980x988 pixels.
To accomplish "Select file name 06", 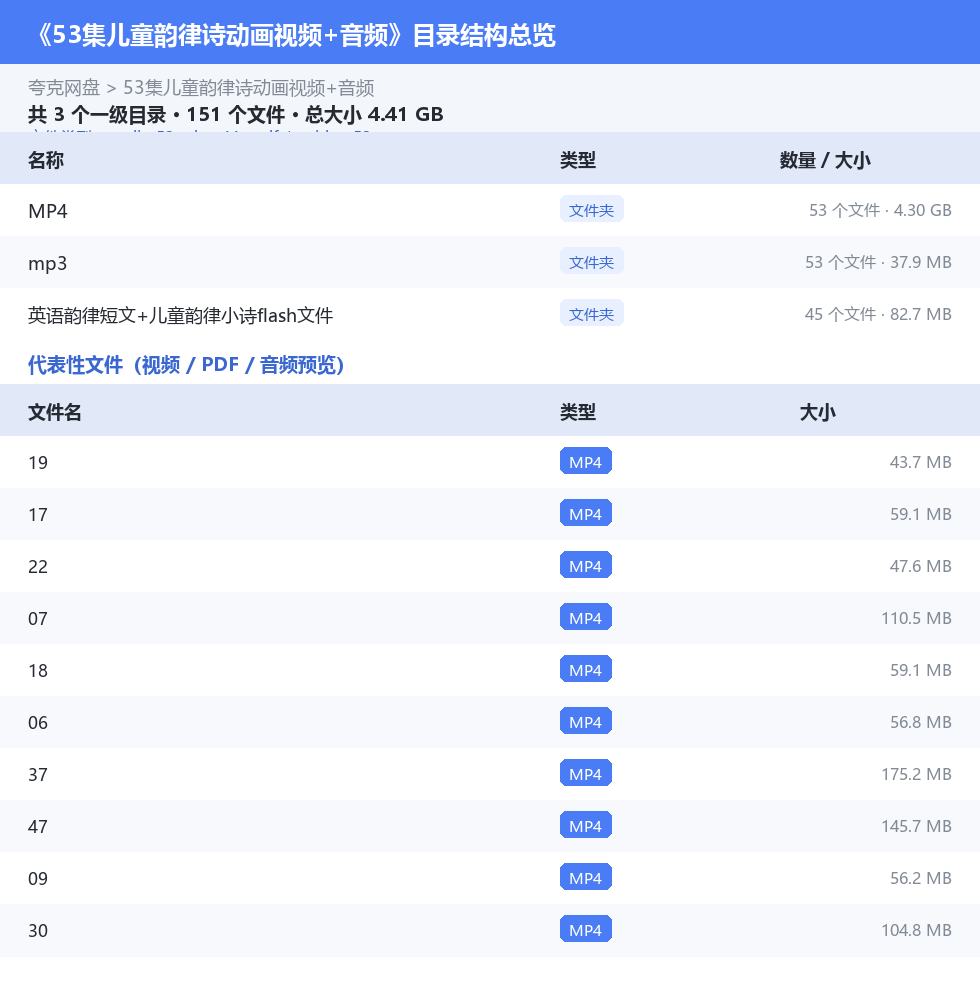I will tap(38, 723).
